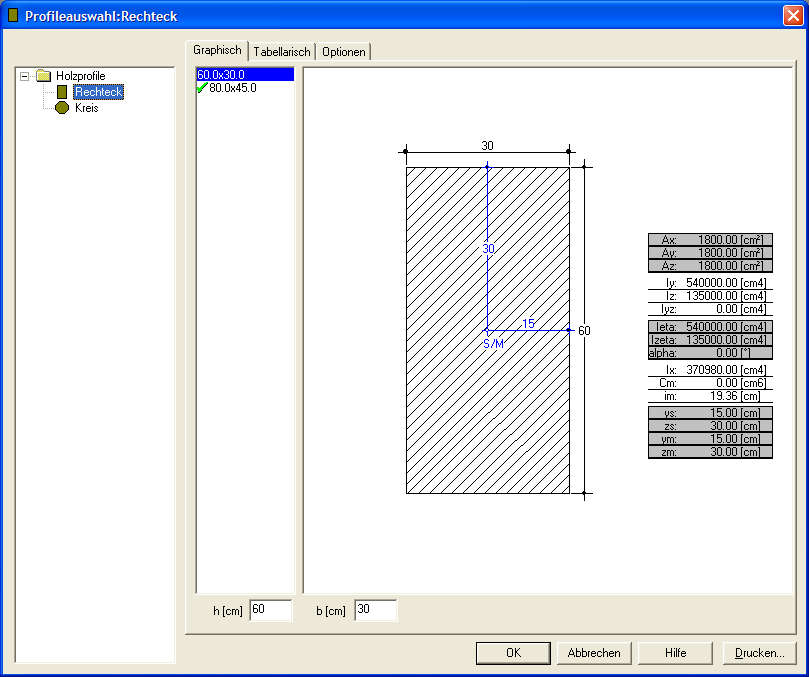
Task: Click the Rechteck rectangle profile icon
Action: (x=62, y=92)
